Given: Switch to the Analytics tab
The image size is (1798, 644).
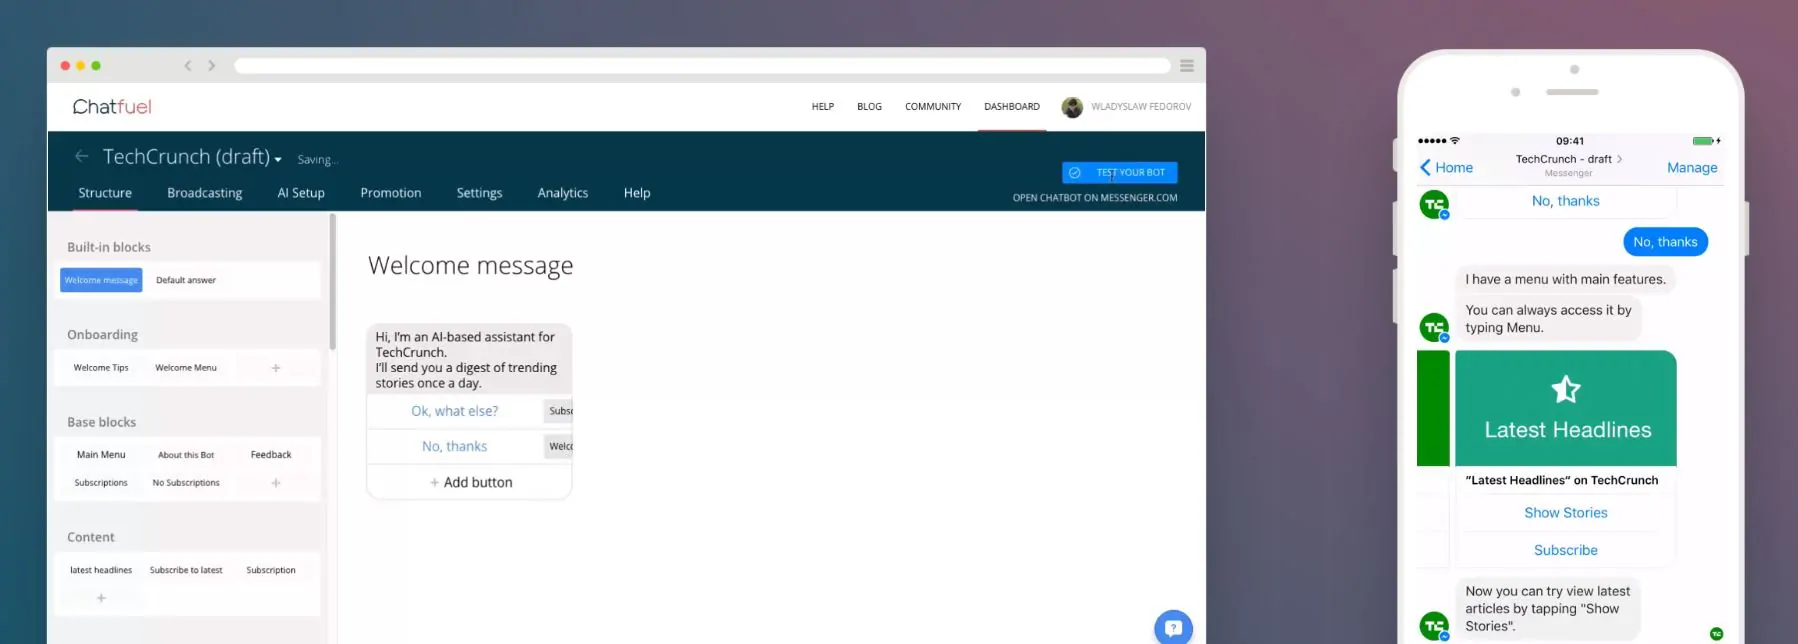Looking at the screenshot, I should coord(563,193).
